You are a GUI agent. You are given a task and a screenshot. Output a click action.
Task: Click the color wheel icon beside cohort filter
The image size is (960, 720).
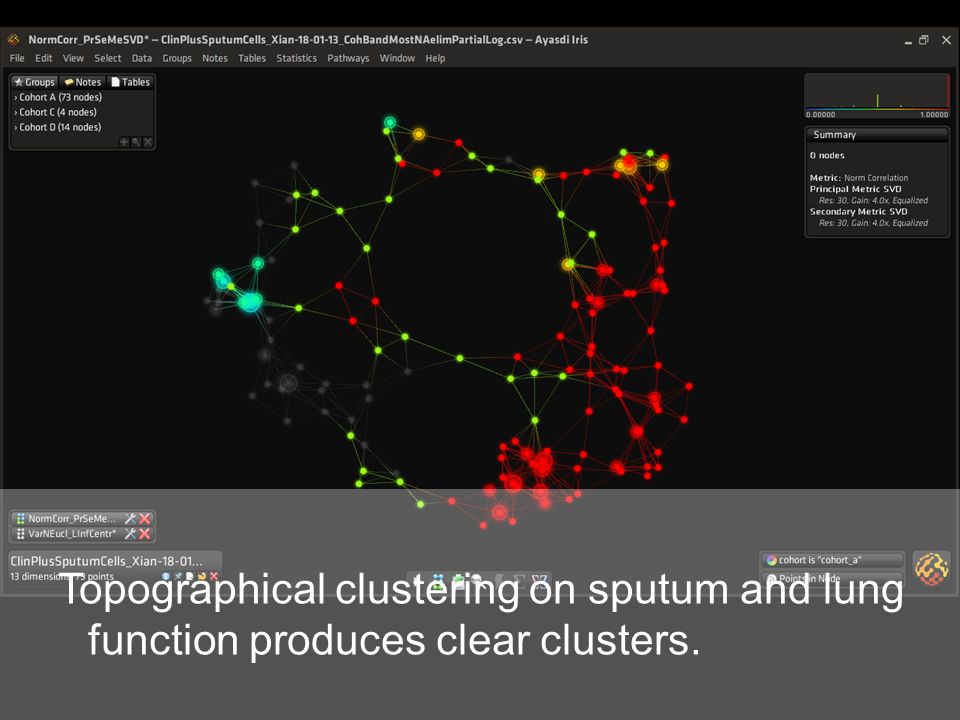pyautogui.click(x=771, y=560)
